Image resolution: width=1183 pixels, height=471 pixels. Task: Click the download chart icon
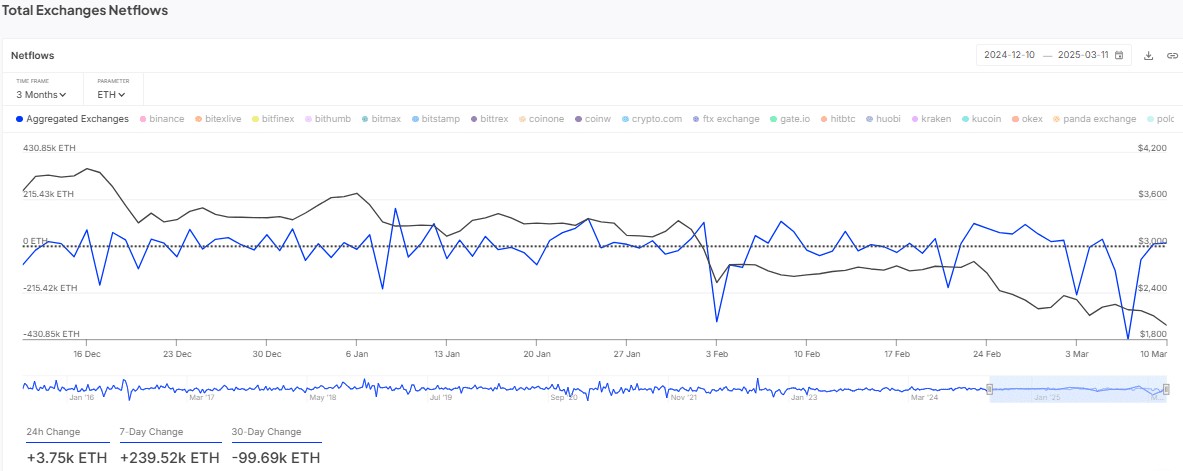(1148, 56)
